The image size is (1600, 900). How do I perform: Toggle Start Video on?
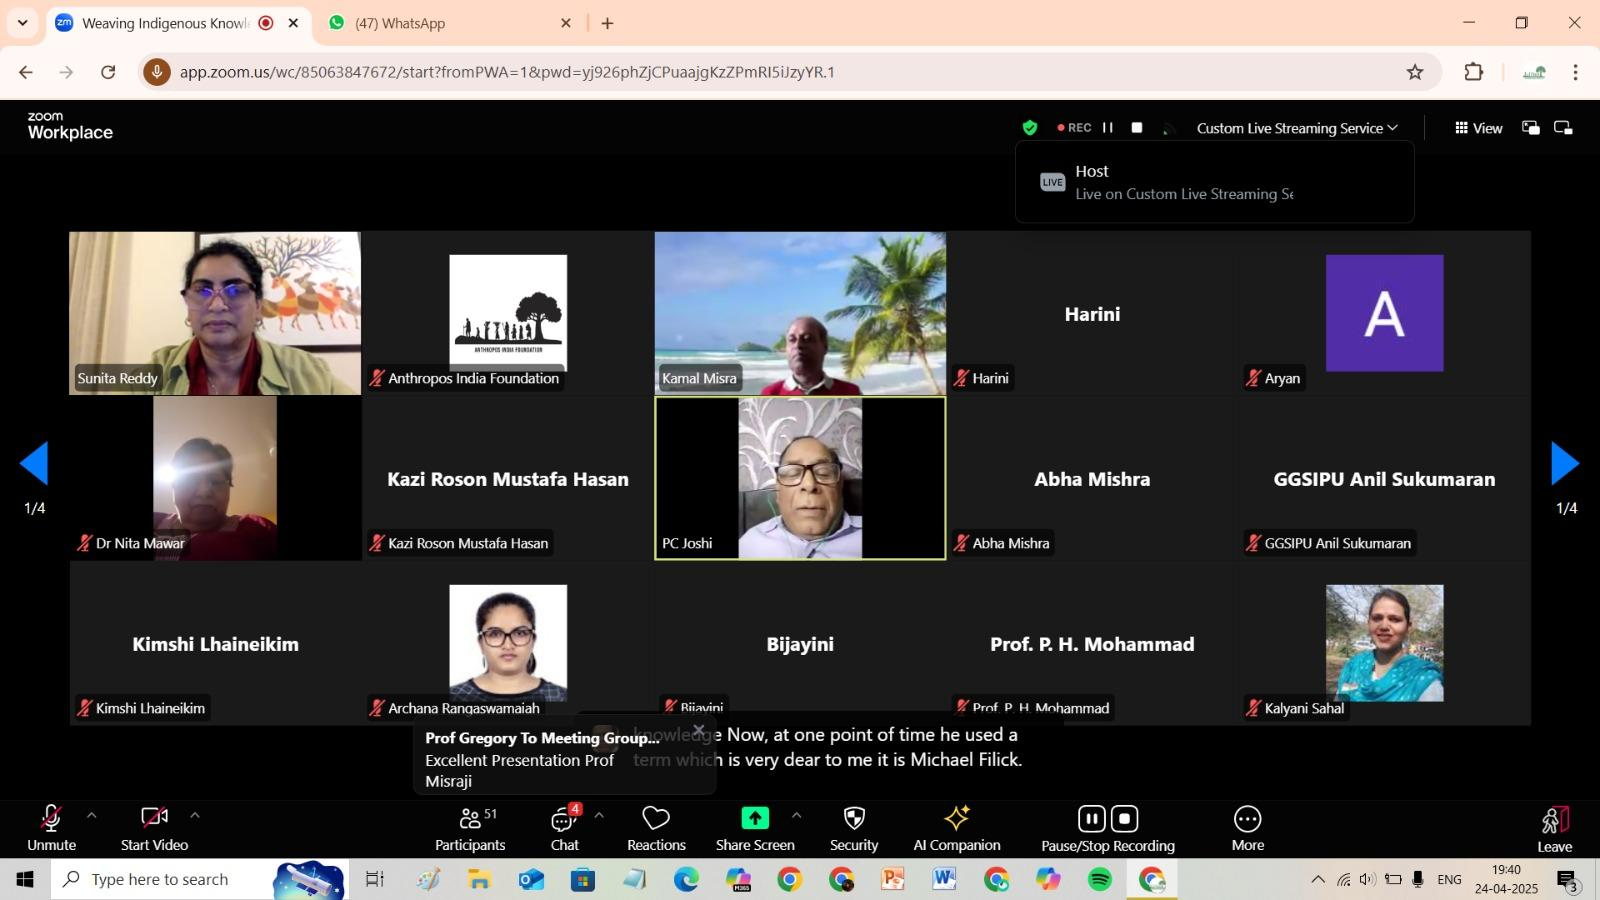(x=154, y=829)
